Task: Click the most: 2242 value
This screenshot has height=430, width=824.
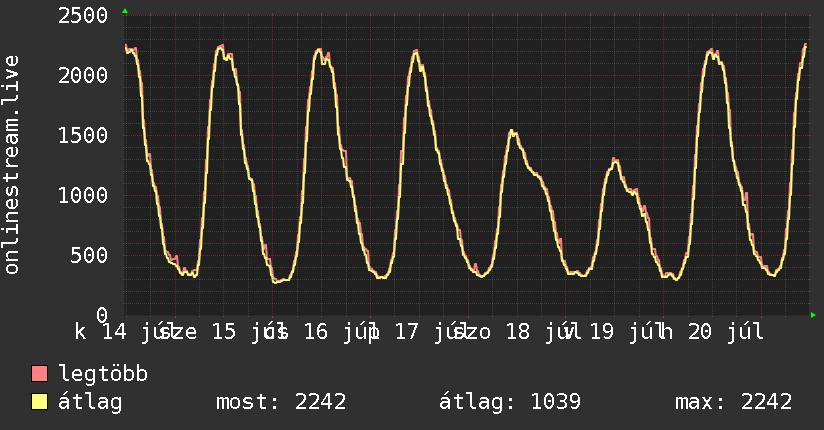Action: click(x=281, y=402)
